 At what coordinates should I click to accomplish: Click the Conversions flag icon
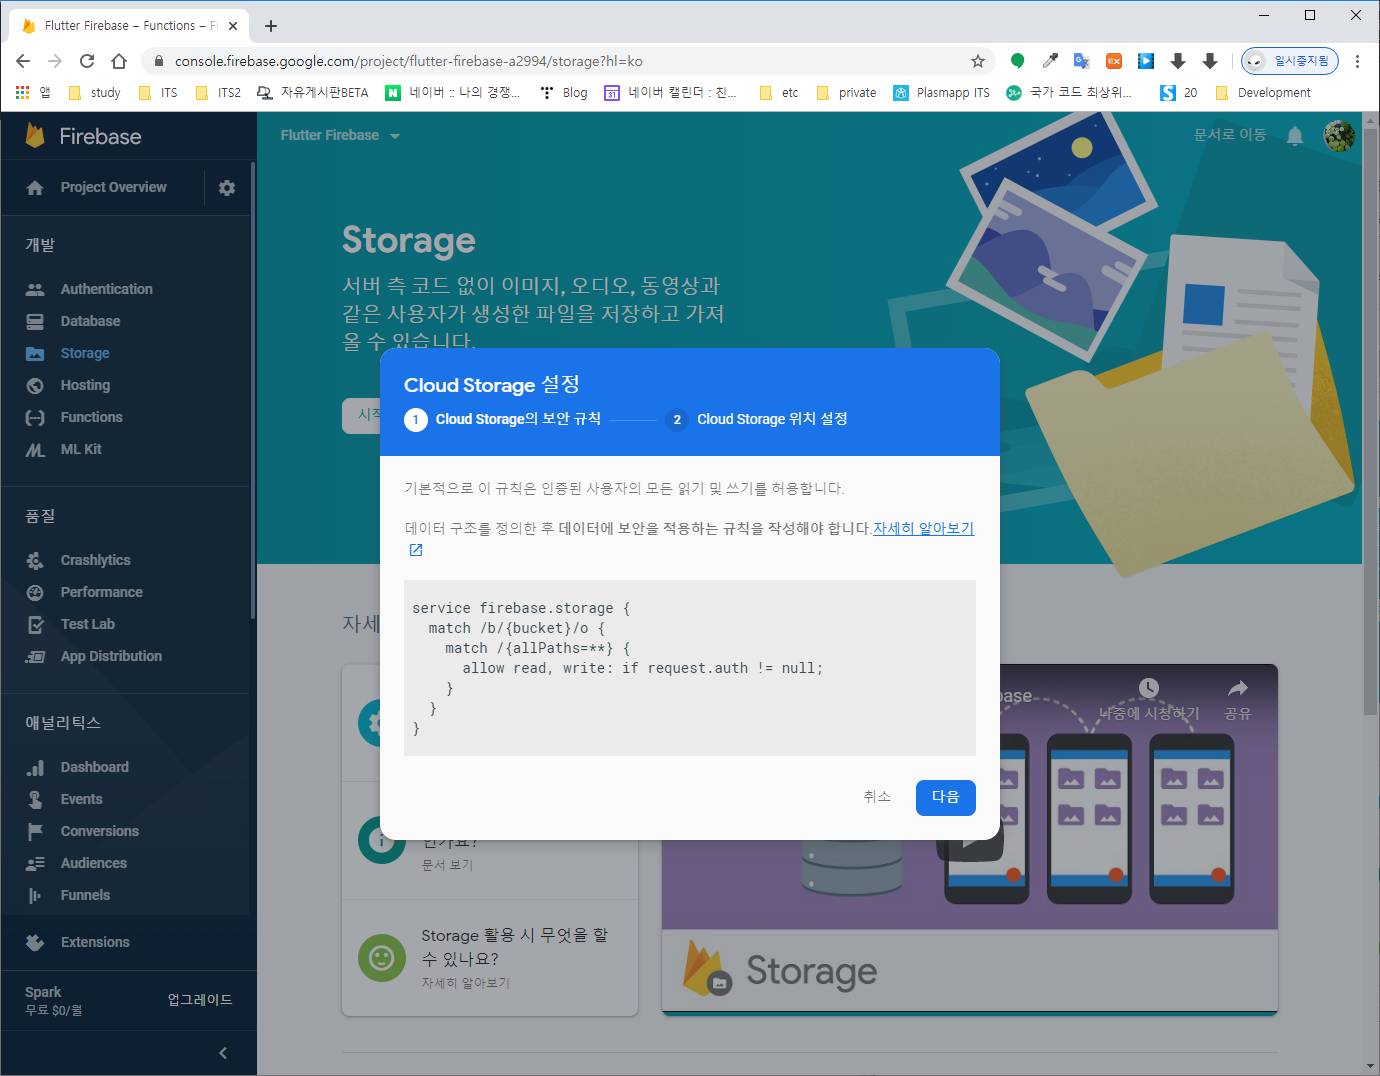click(35, 831)
